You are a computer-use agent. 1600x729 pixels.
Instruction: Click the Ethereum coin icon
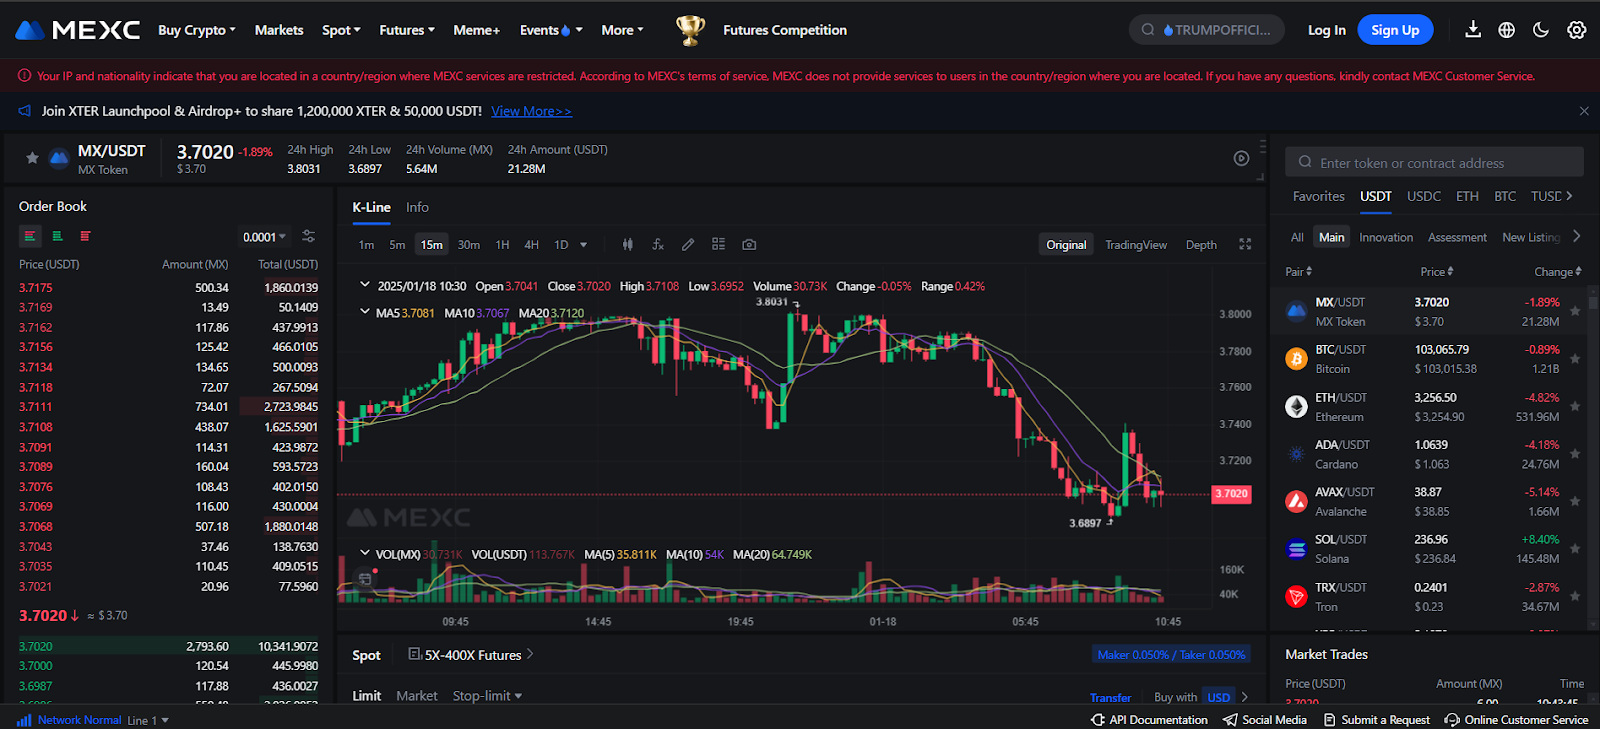1296,407
